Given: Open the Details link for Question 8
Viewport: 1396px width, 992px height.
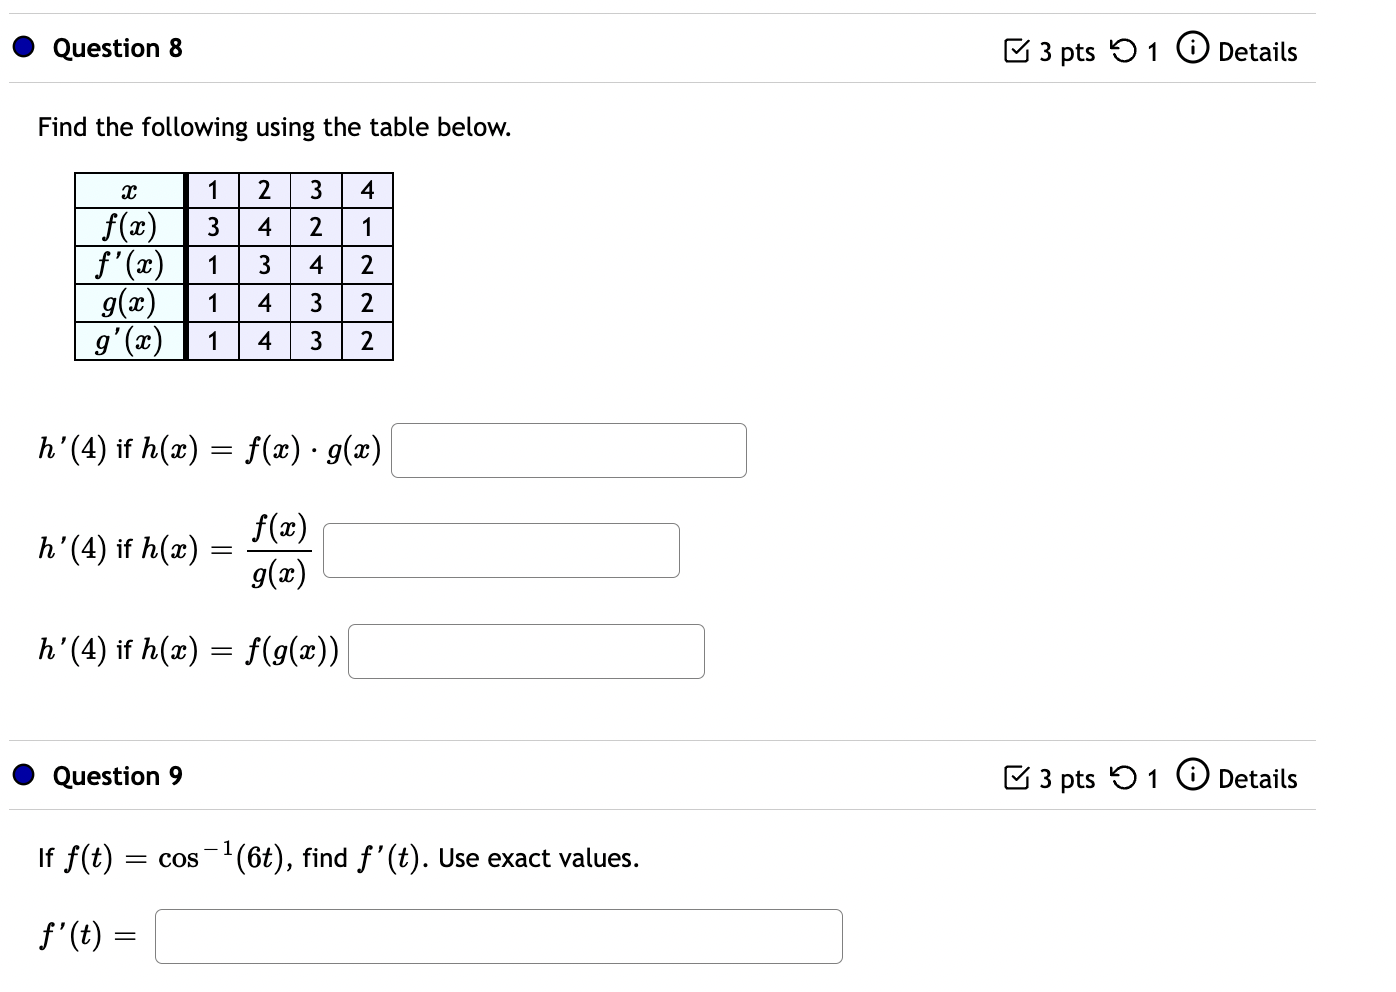Looking at the screenshot, I should (1258, 52).
